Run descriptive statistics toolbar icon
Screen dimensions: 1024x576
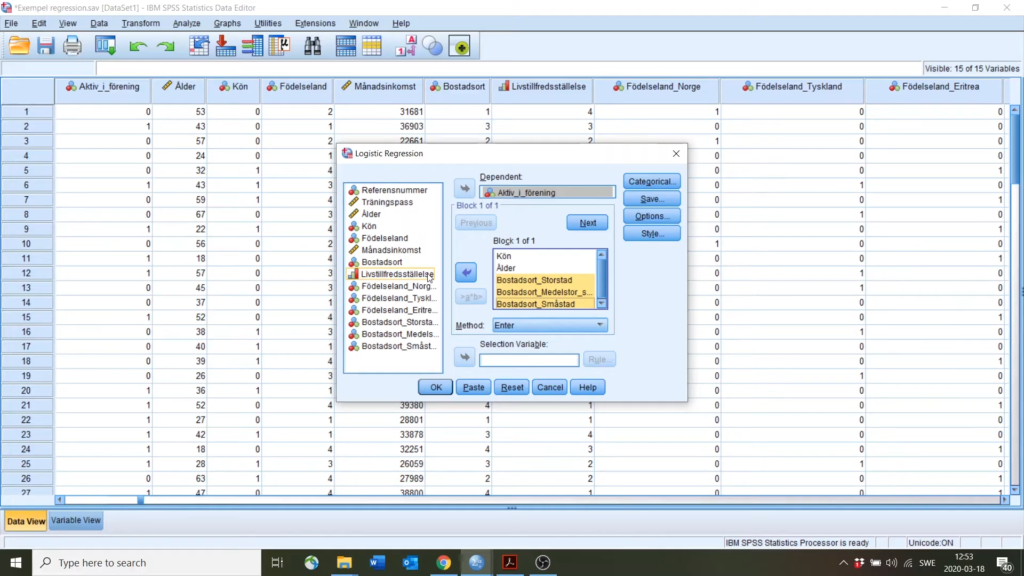point(279,46)
